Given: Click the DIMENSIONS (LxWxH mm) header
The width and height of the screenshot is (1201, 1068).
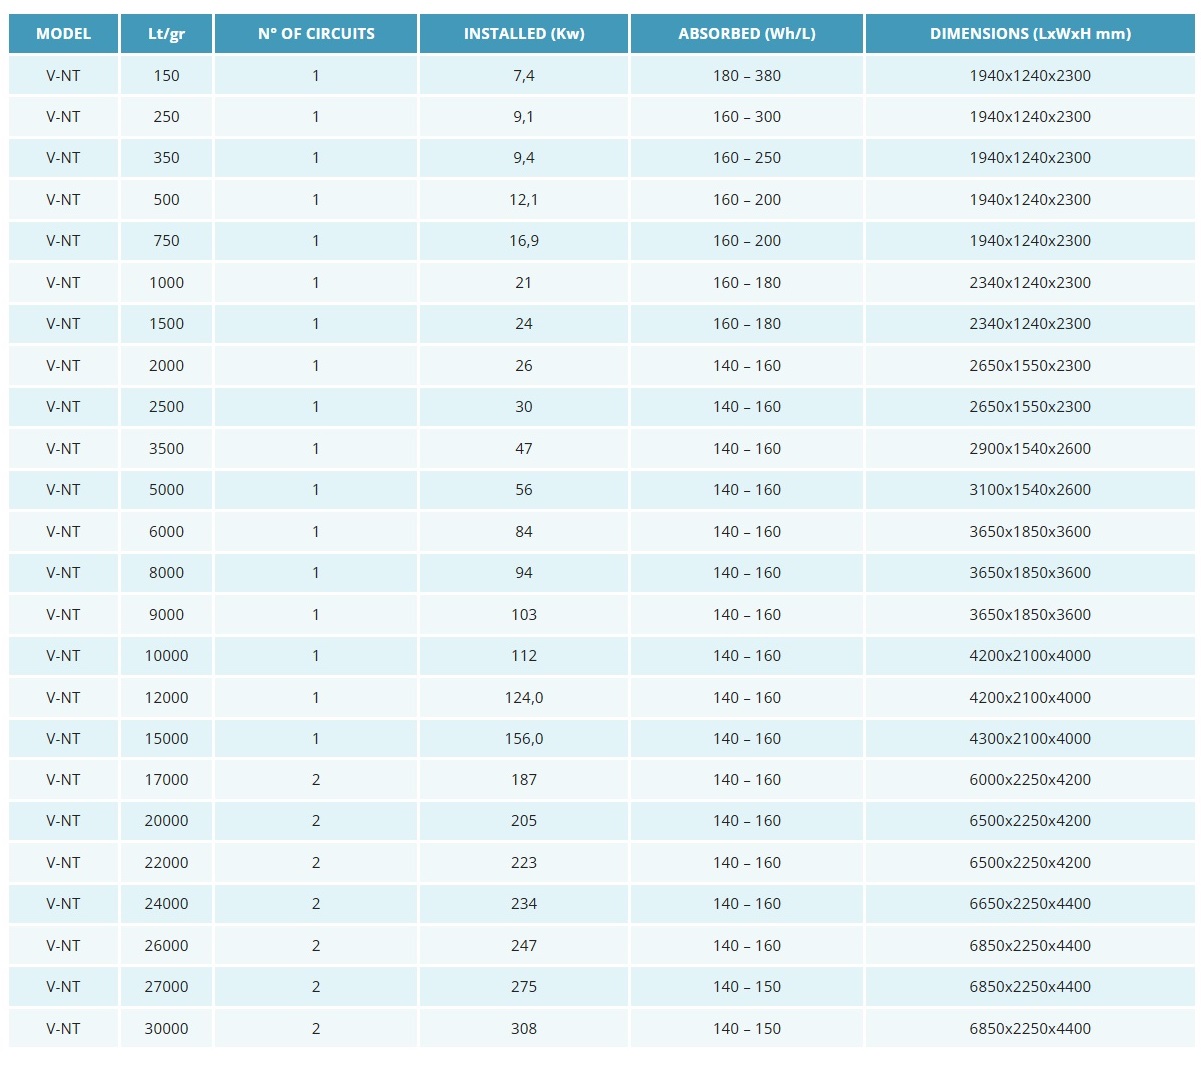Looking at the screenshot, I should (1030, 34).
